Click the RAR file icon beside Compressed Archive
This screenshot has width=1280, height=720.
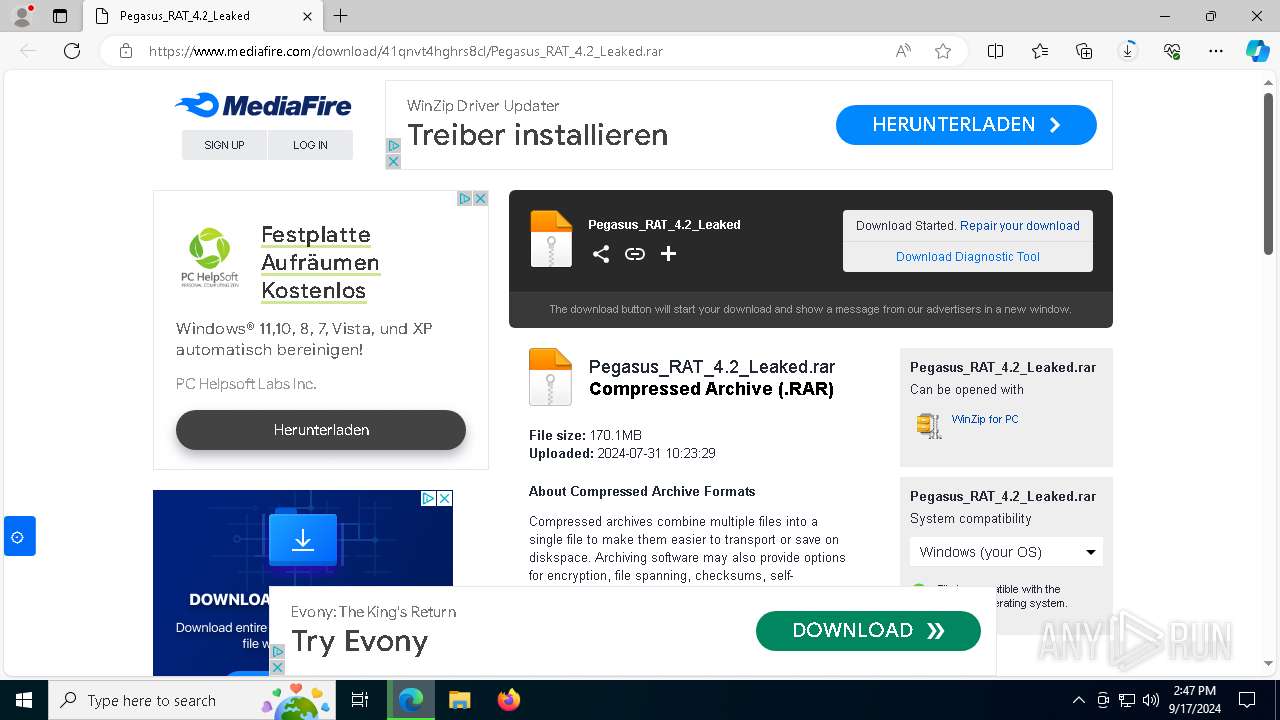tap(550, 377)
